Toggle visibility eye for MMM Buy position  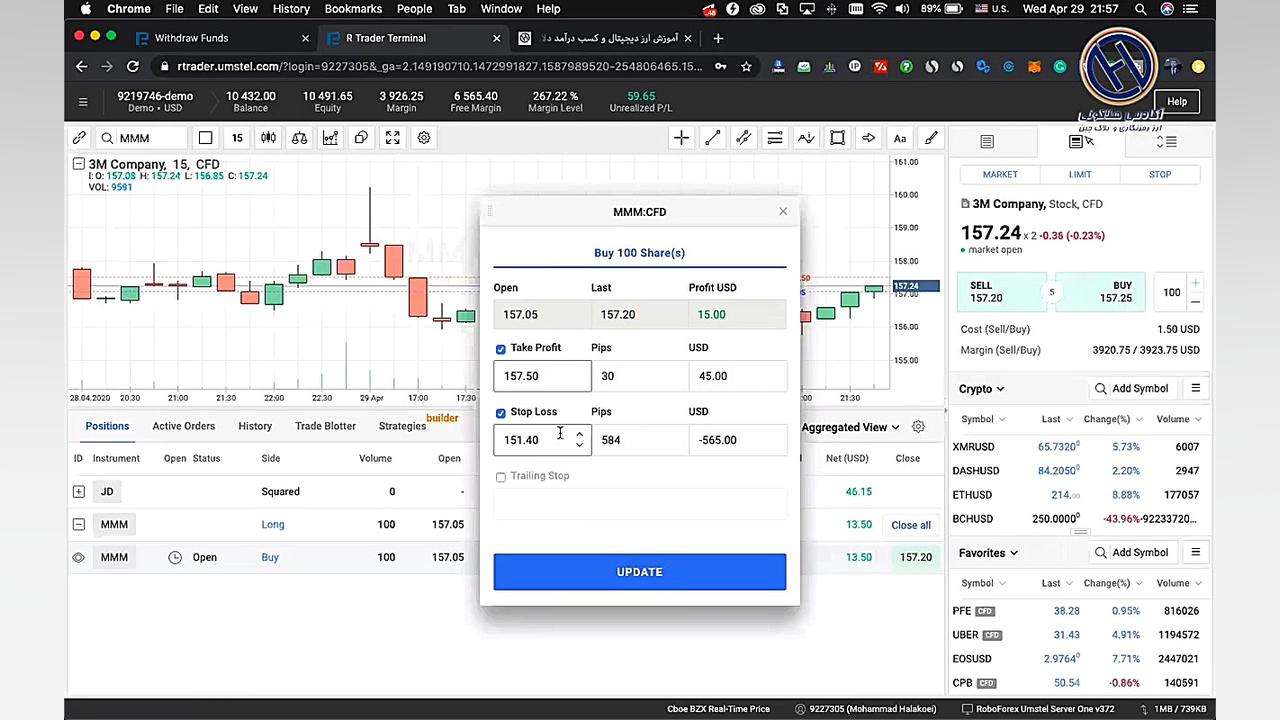coord(78,557)
